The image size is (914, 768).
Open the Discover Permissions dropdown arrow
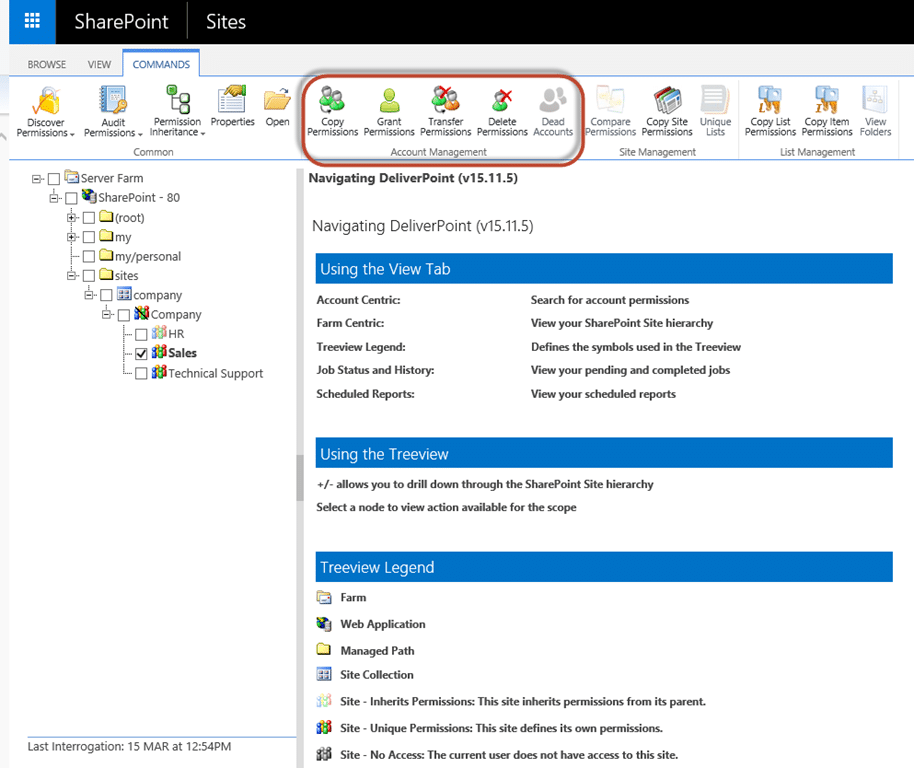coord(72,134)
